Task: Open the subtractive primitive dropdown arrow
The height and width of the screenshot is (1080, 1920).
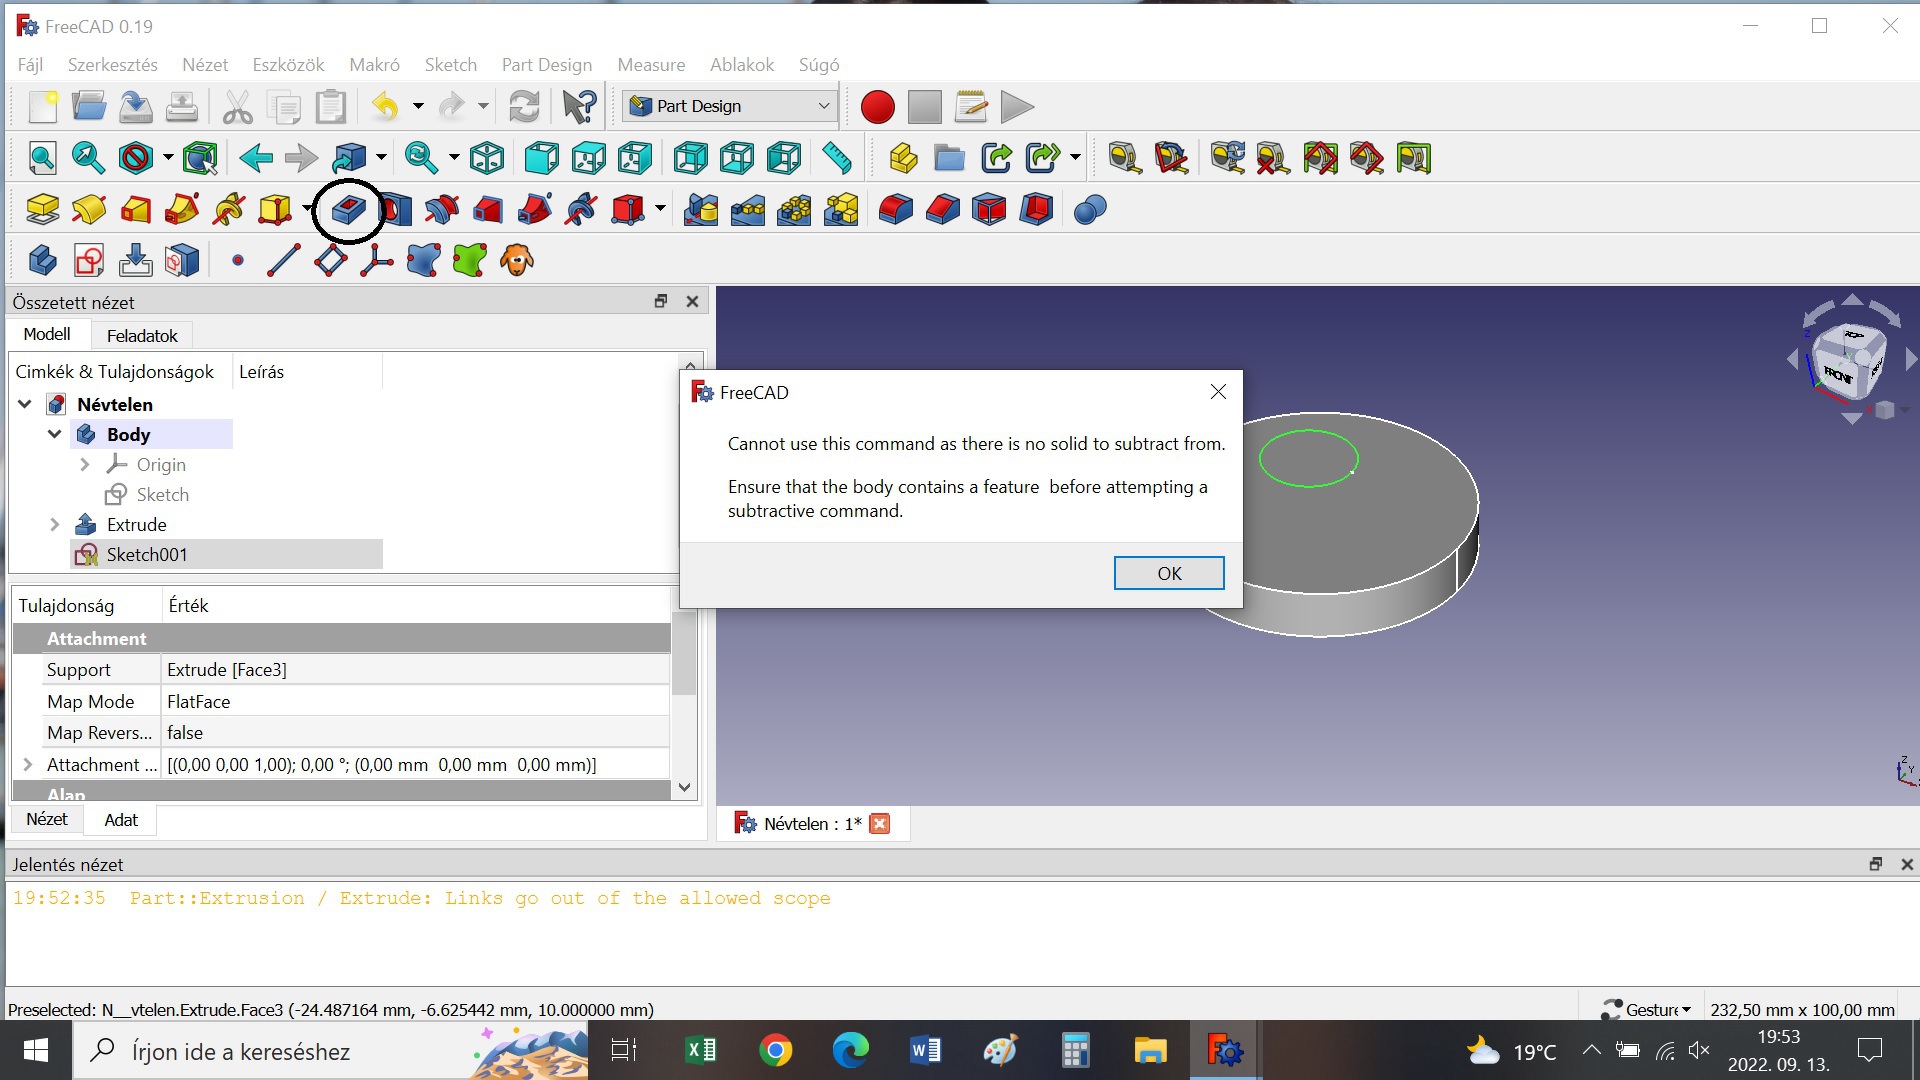Action: point(660,209)
